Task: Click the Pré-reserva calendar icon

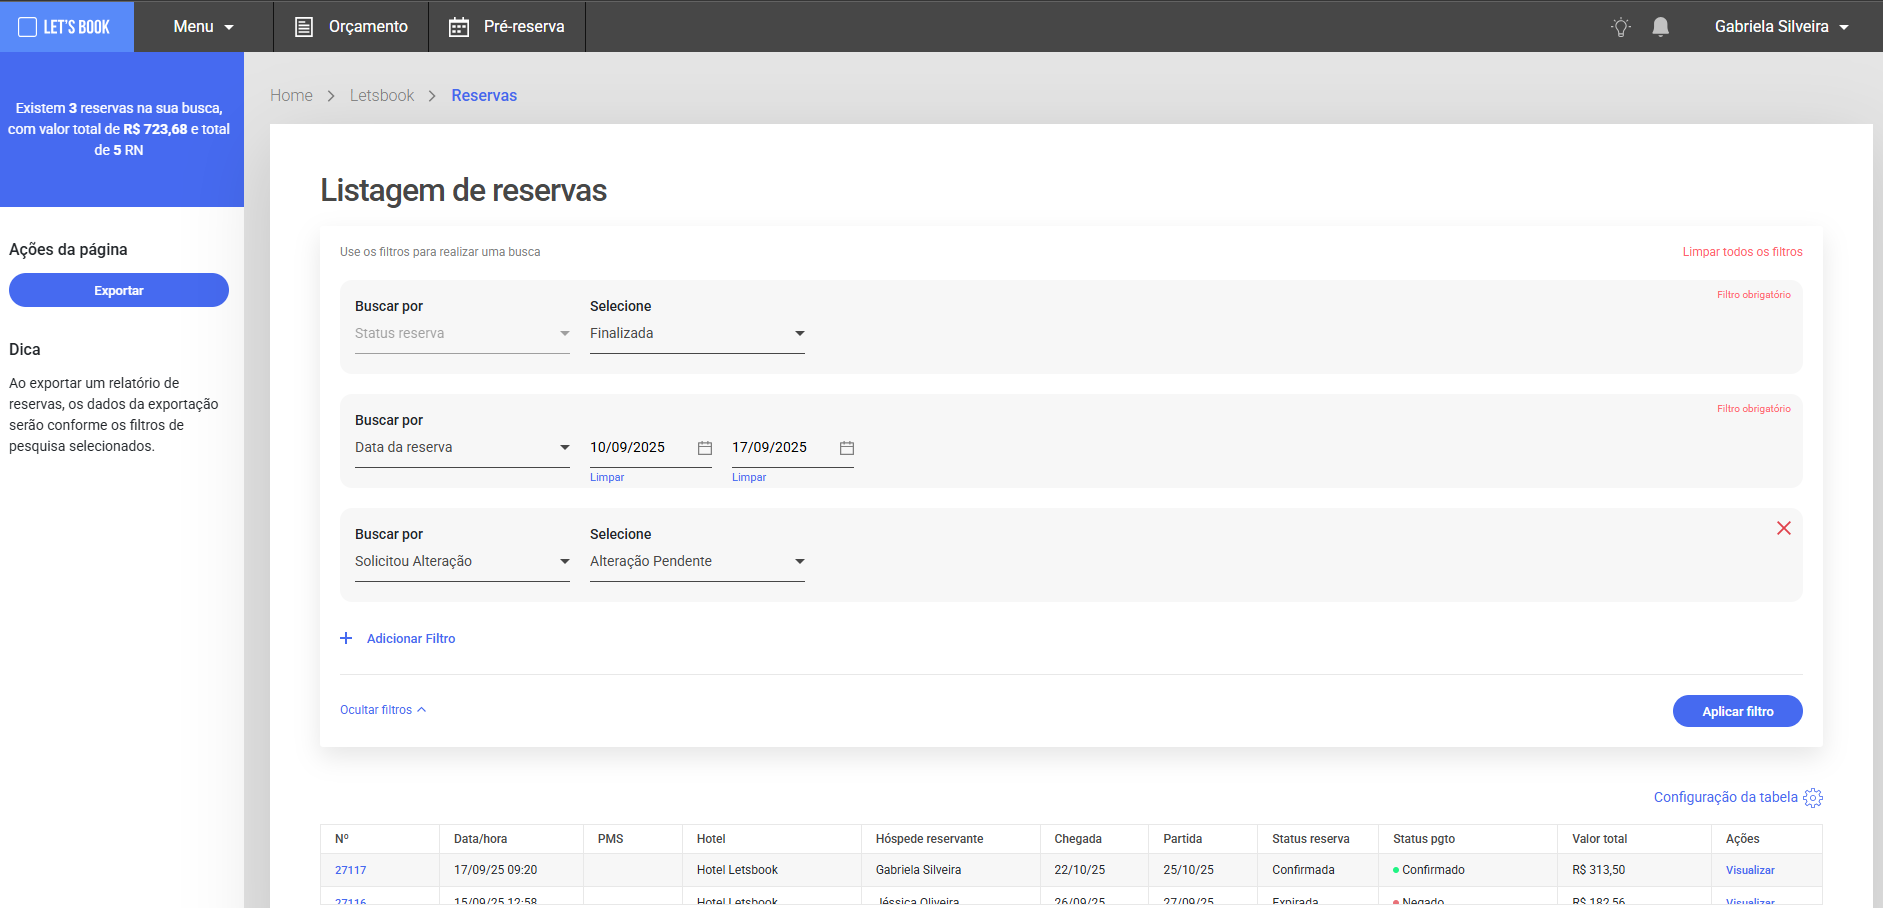Action: click(459, 27)
